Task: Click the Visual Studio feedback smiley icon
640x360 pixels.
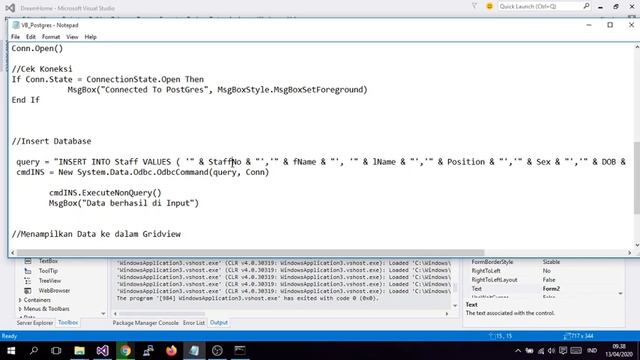Action: [x=489, y=6]
